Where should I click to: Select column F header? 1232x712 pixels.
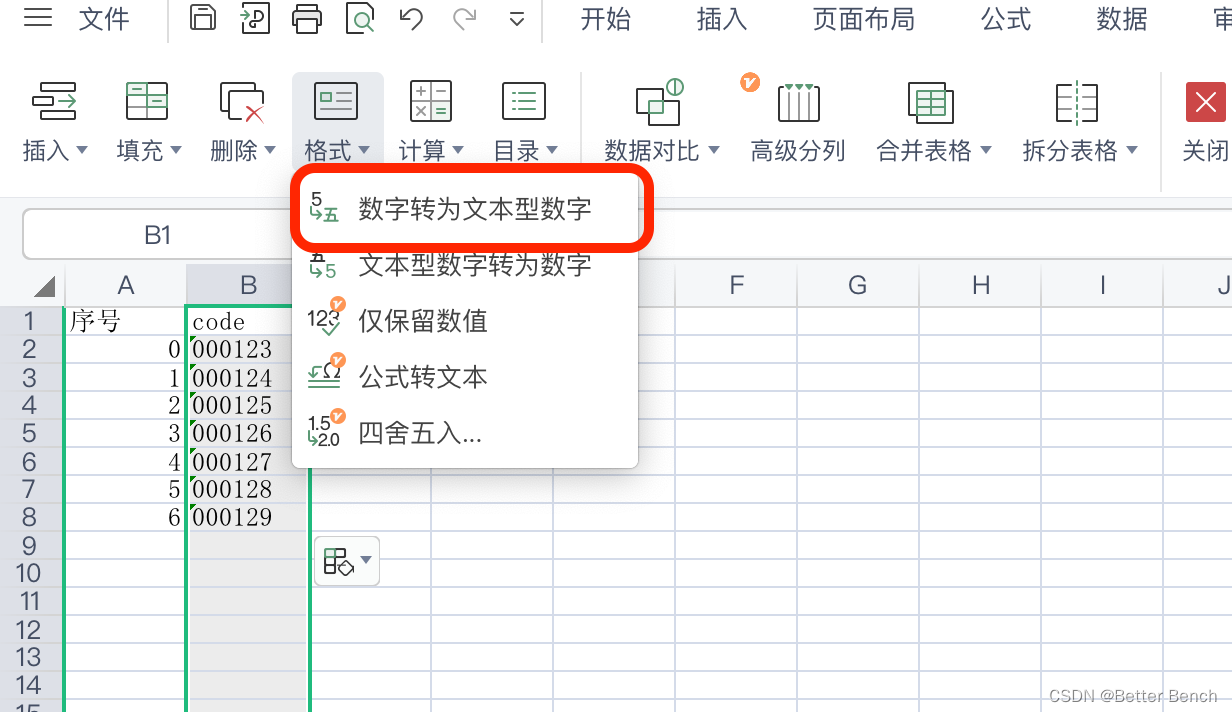[x=736, y=286]
